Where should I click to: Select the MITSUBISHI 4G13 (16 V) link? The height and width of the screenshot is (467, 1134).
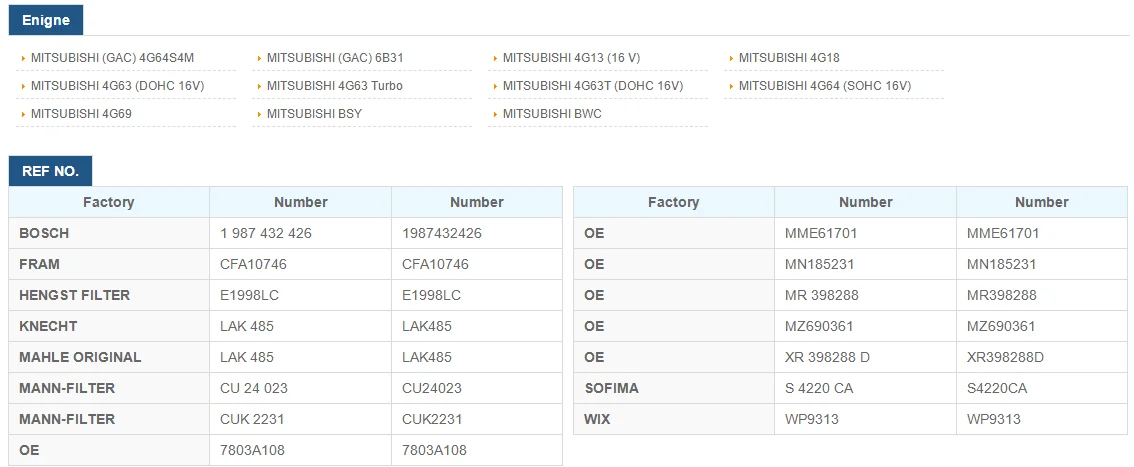pos(571,57)
